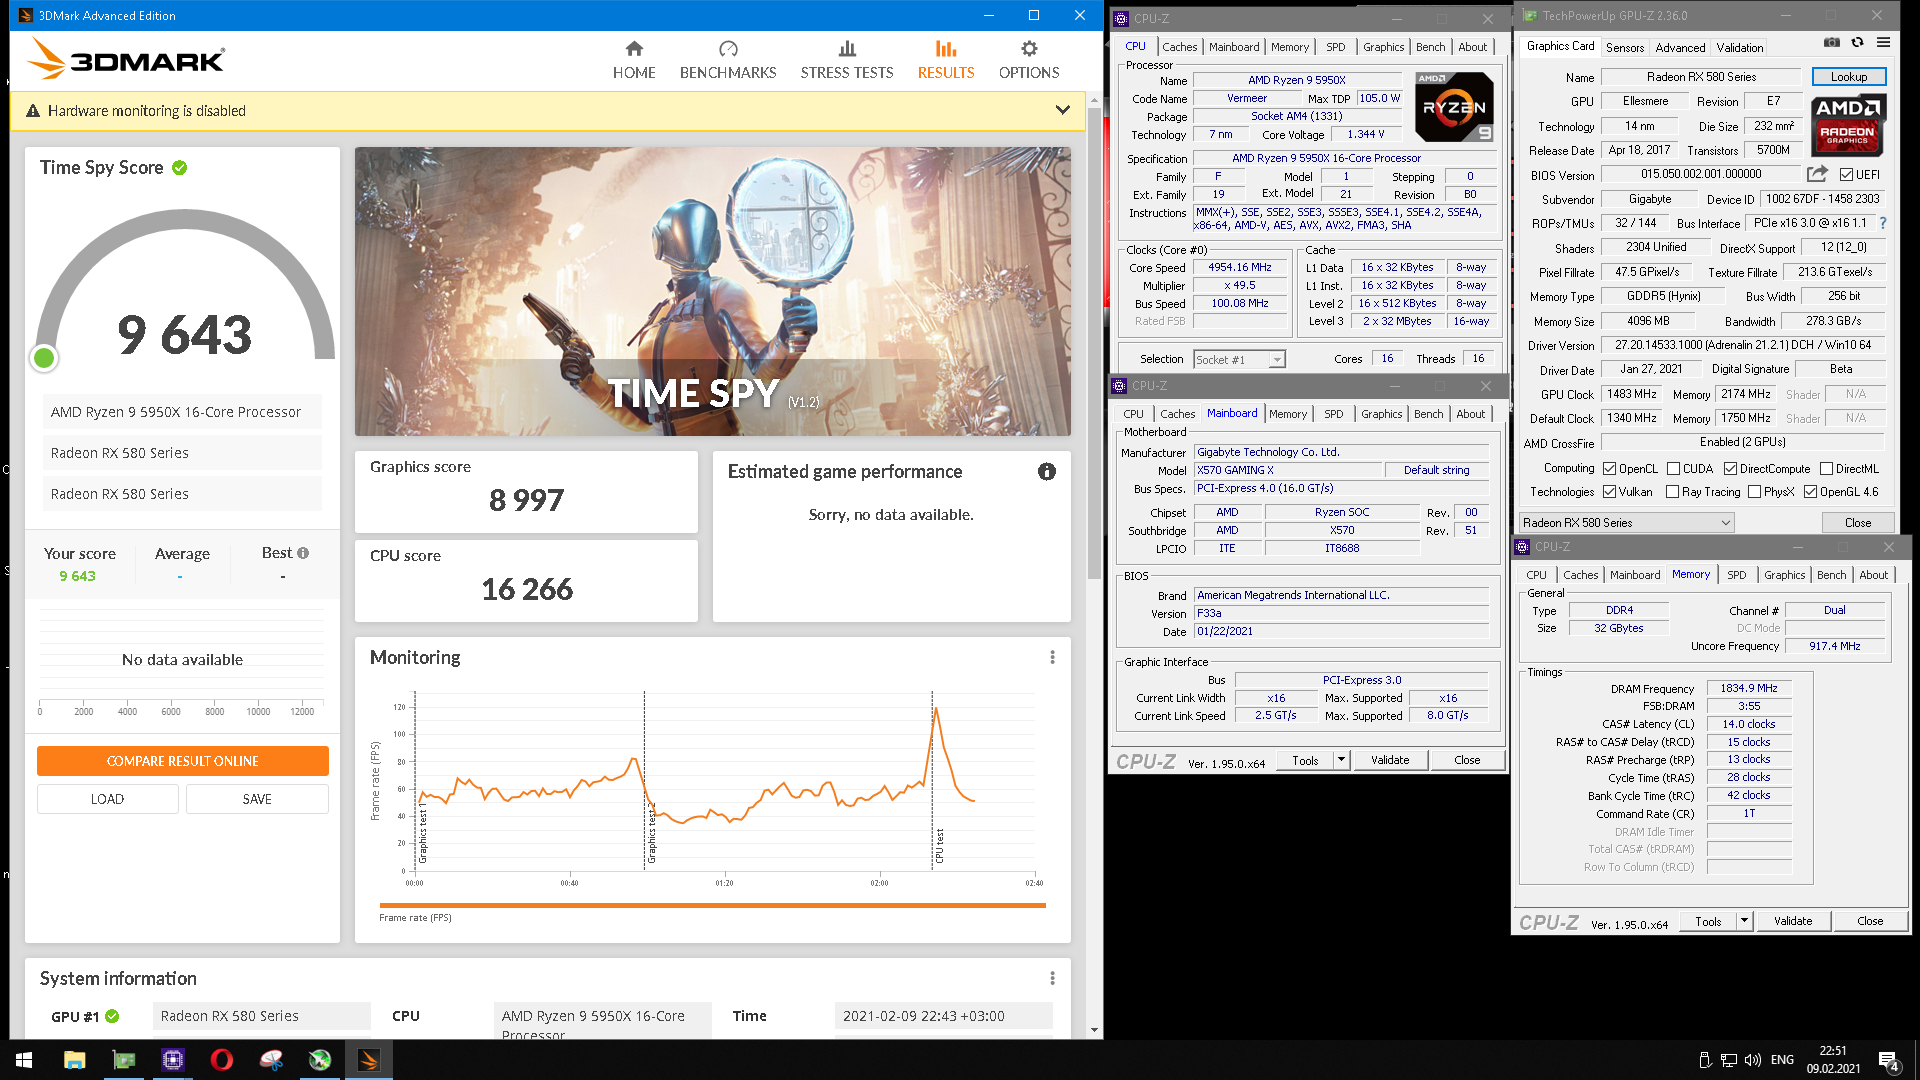Click Validate in the CPU-Z Mainboard window
The height and width of the screenshot is (1080, 1920).
point(1389,760)
